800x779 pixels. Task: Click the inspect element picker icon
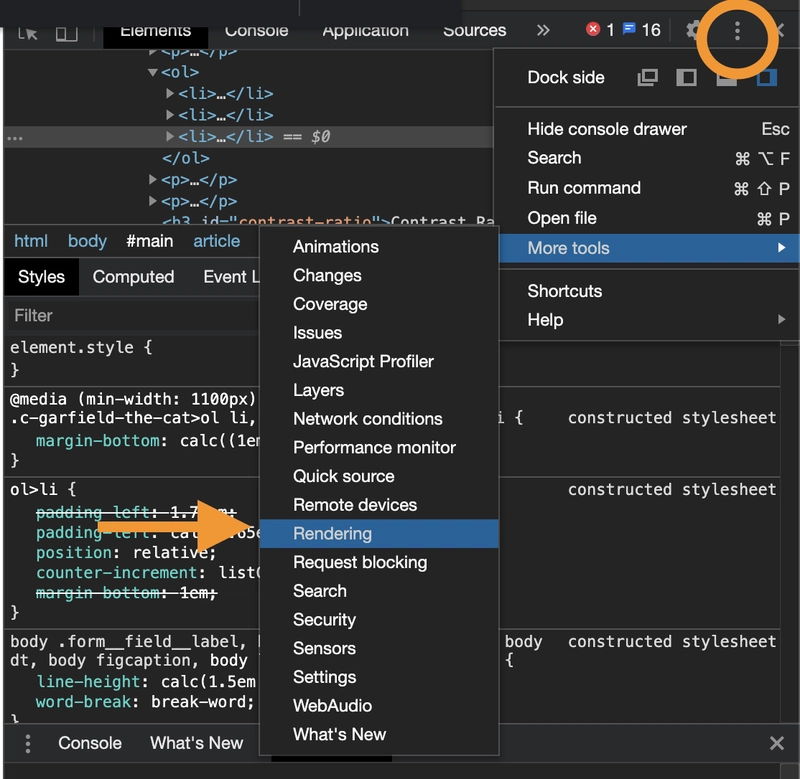(x=28, y=33)
